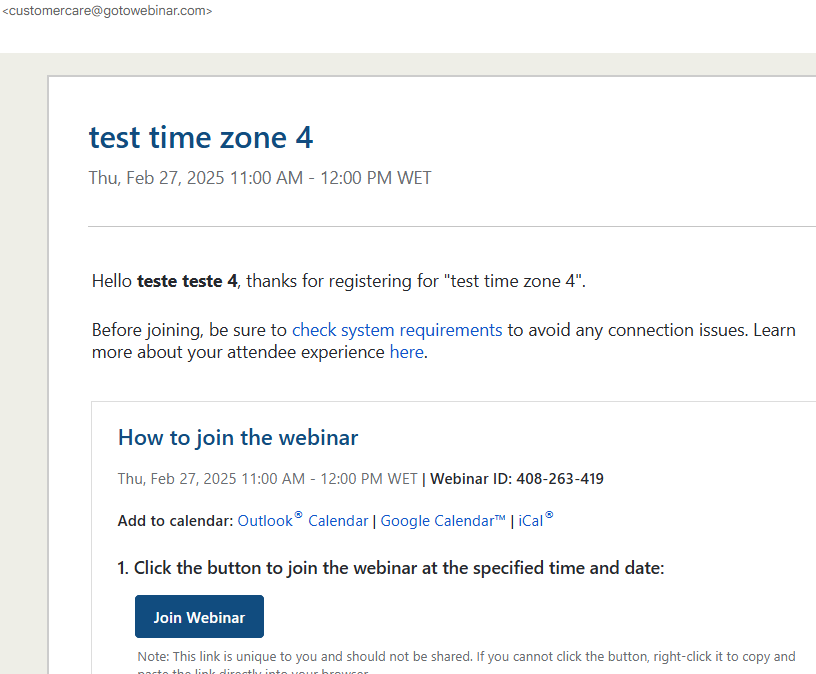Click the large "test time zone 4" title
816x674 pixels.
201,137
